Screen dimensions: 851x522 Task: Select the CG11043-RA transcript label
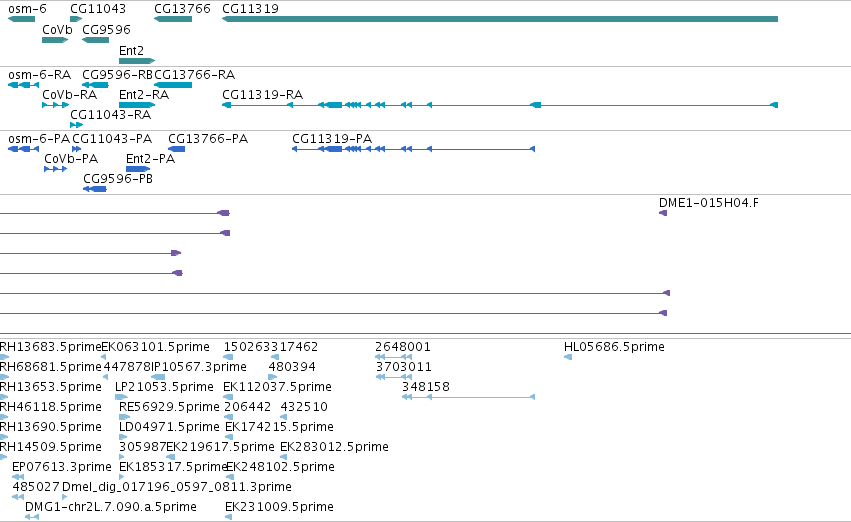(111, 115)
